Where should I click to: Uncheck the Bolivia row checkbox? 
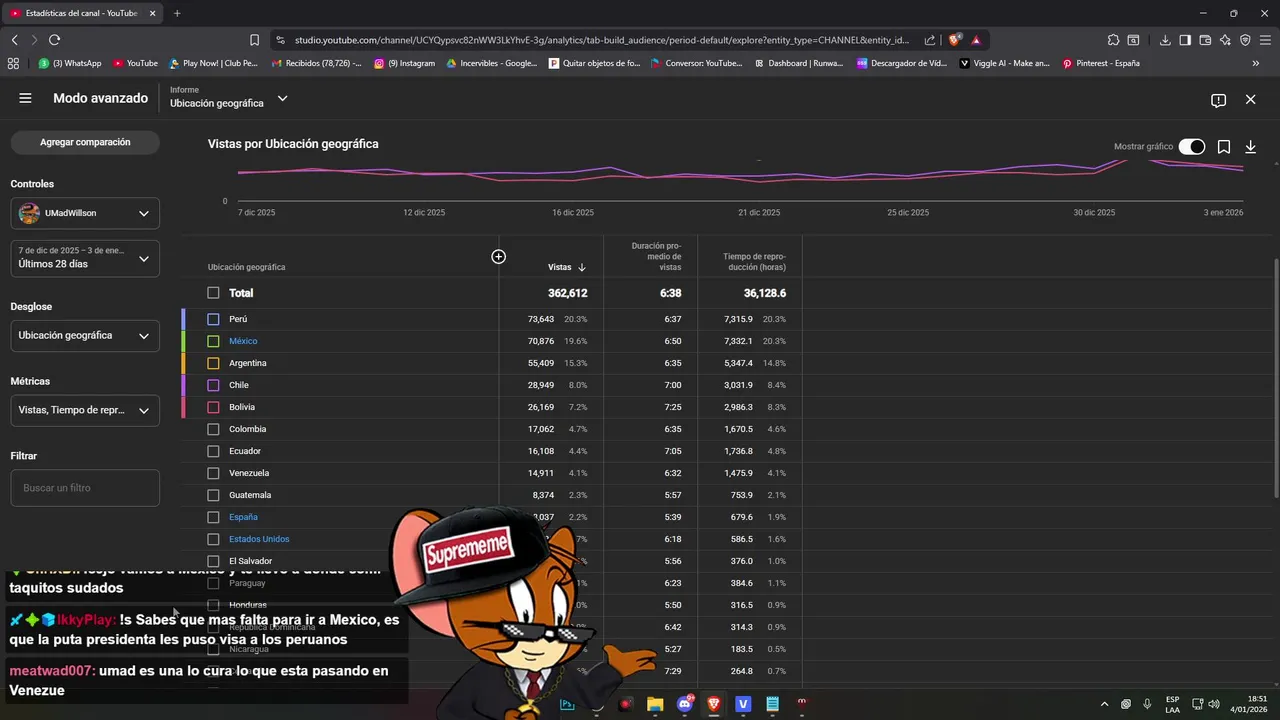213,407
